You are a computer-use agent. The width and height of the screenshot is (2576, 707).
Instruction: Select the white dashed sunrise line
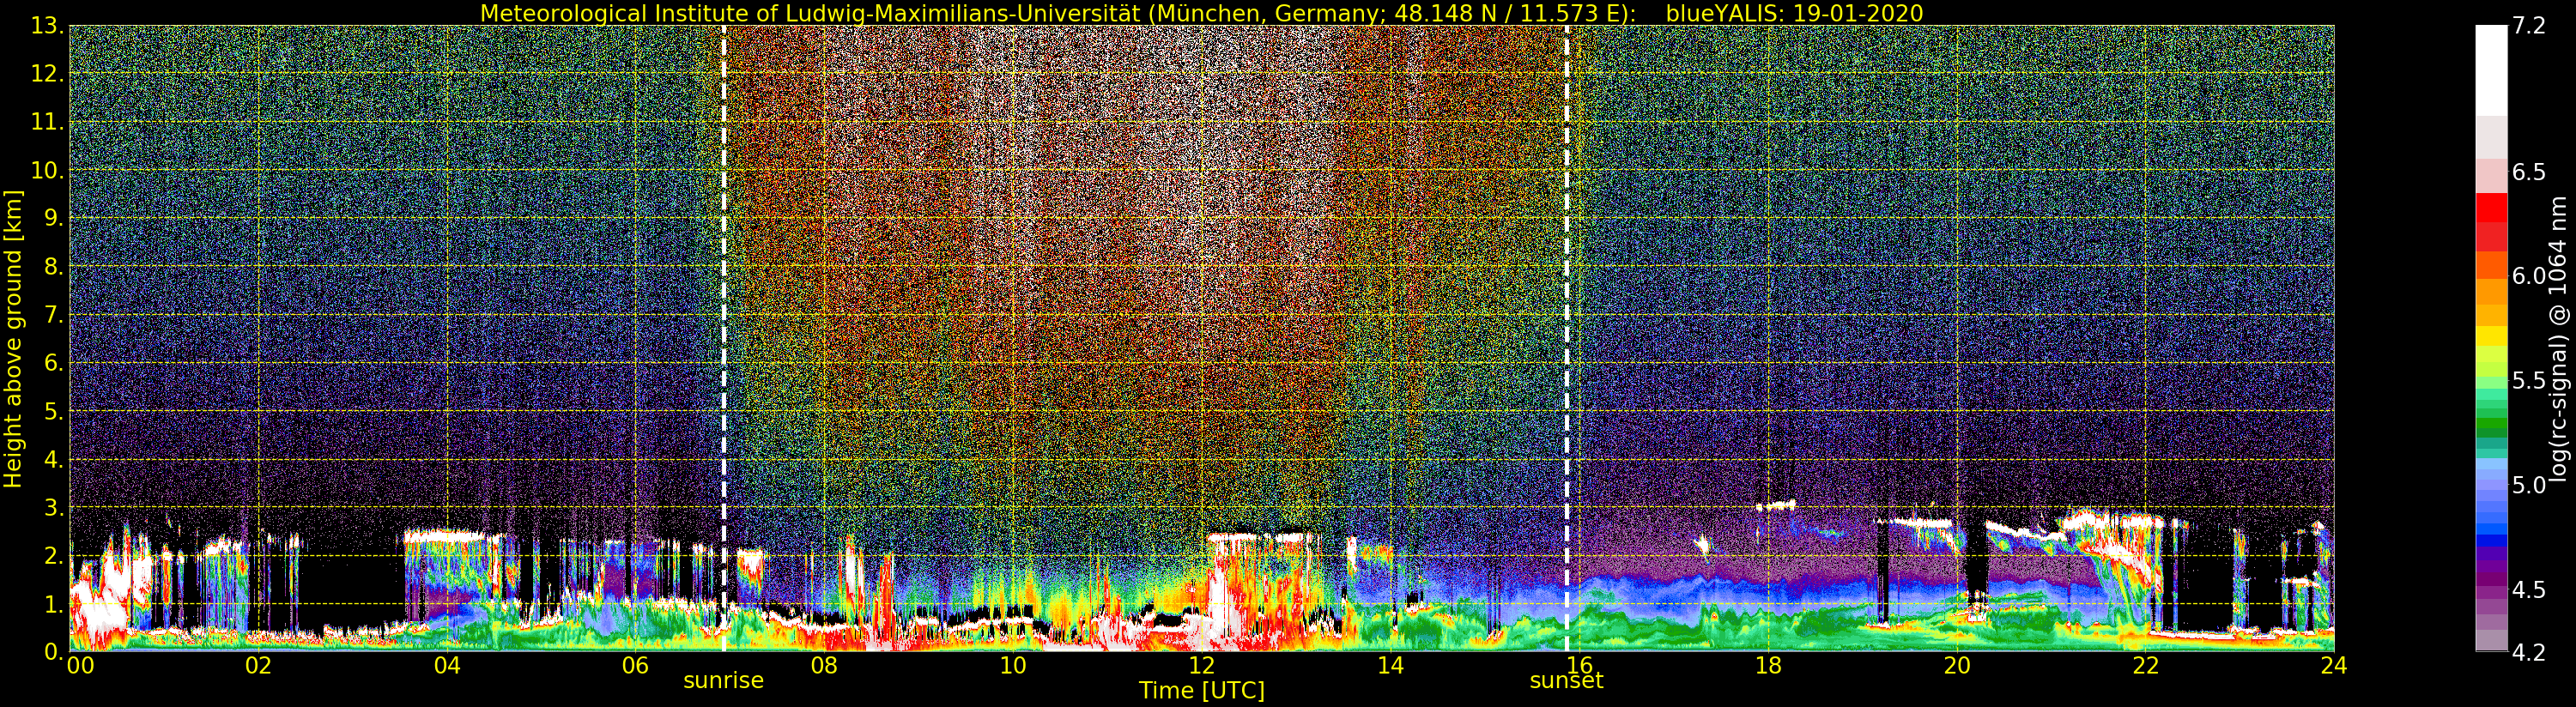coord(724,338)
